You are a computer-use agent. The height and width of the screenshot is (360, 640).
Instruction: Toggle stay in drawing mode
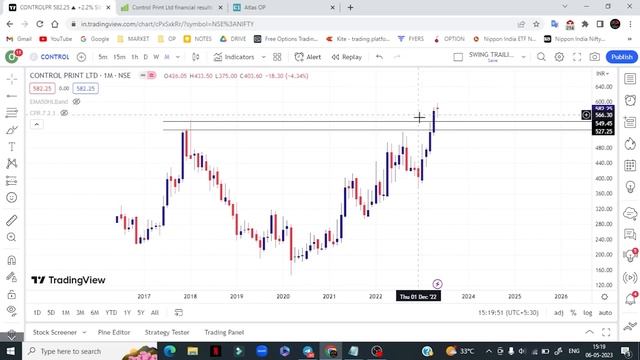(11, 277)
